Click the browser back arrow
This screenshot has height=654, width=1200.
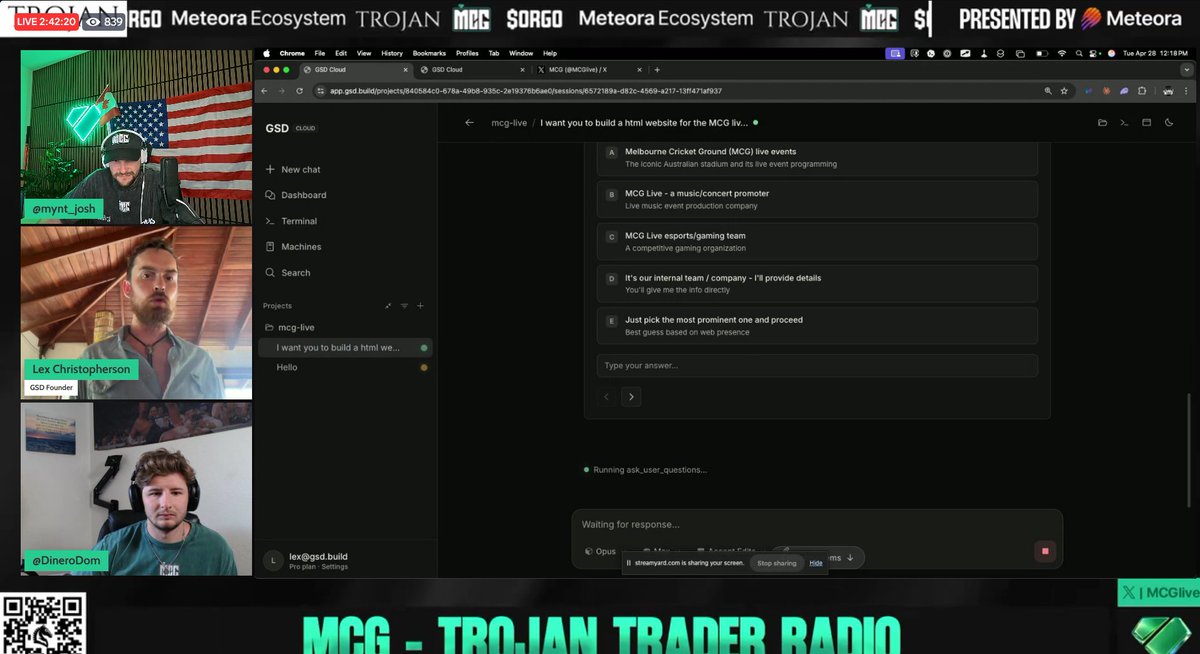point(265,90)
